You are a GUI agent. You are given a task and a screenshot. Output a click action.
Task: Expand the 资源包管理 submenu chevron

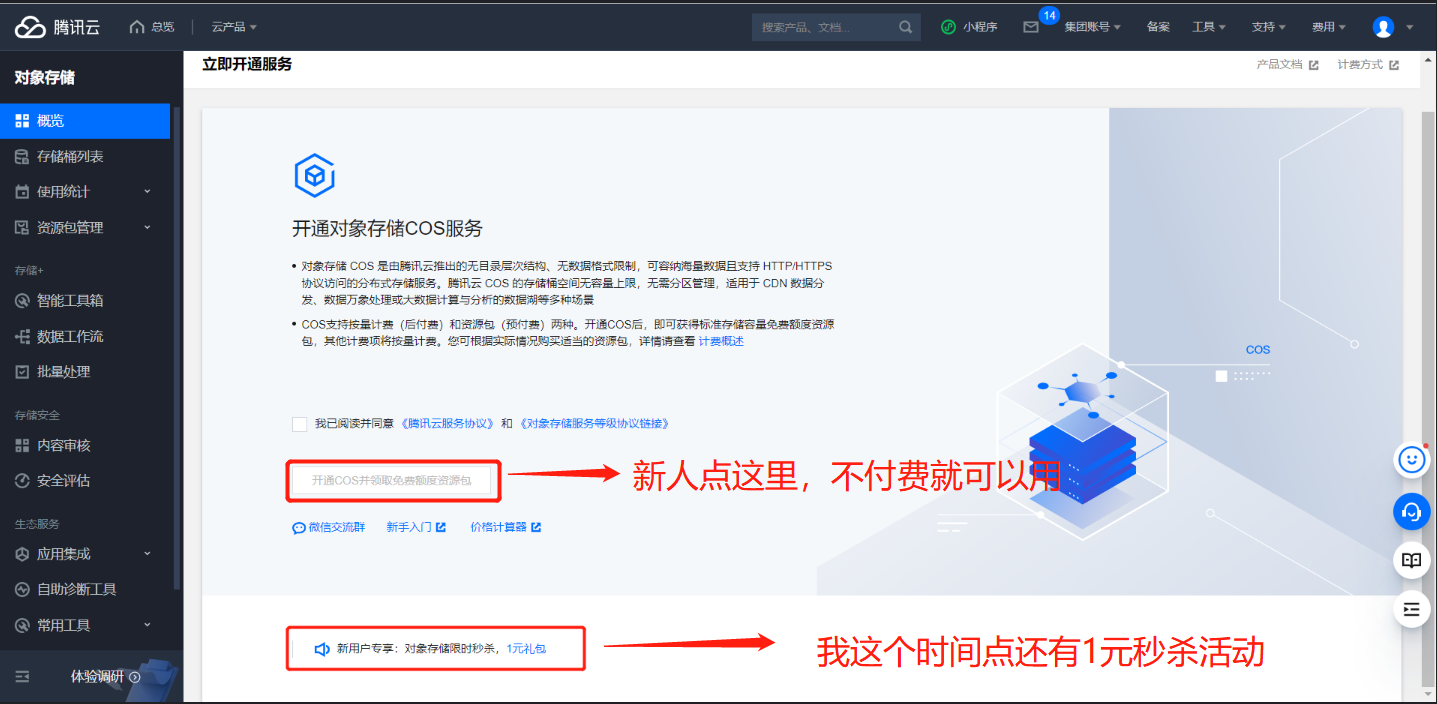tap(147, 227)
